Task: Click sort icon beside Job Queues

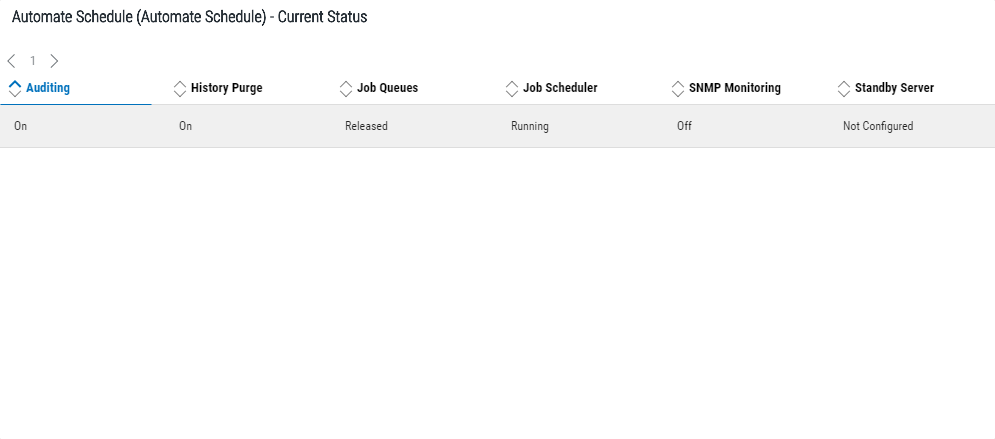Action: 346,88
